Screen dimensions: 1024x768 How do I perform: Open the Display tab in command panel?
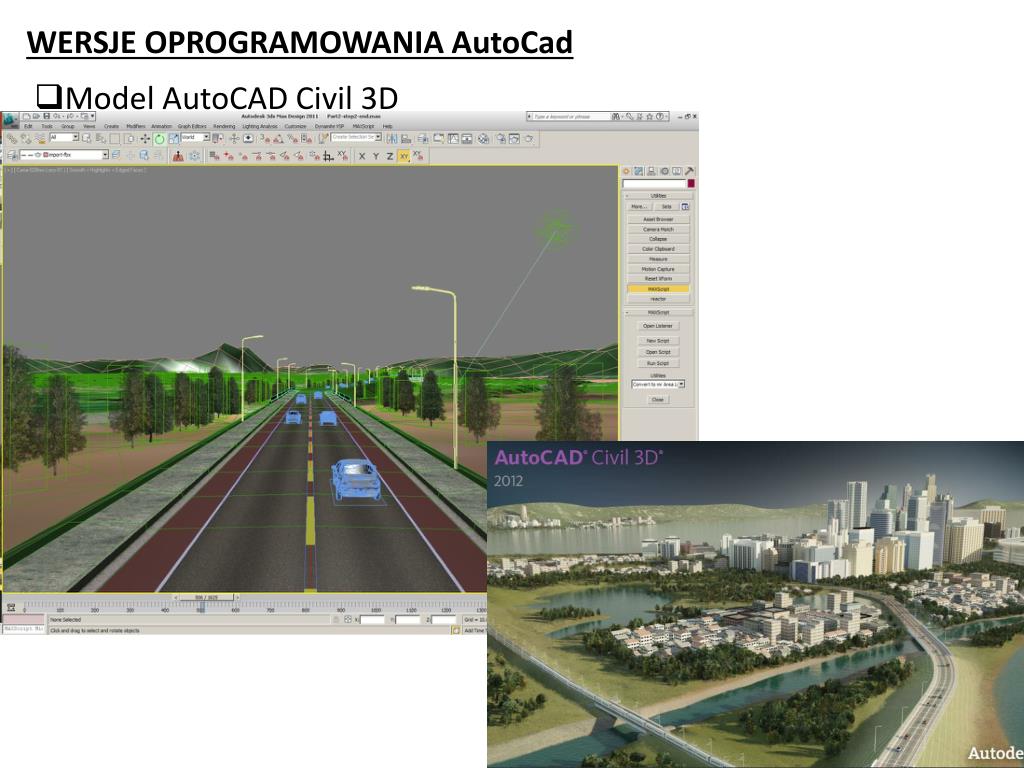pyautogui.click(x=677, y=171)
